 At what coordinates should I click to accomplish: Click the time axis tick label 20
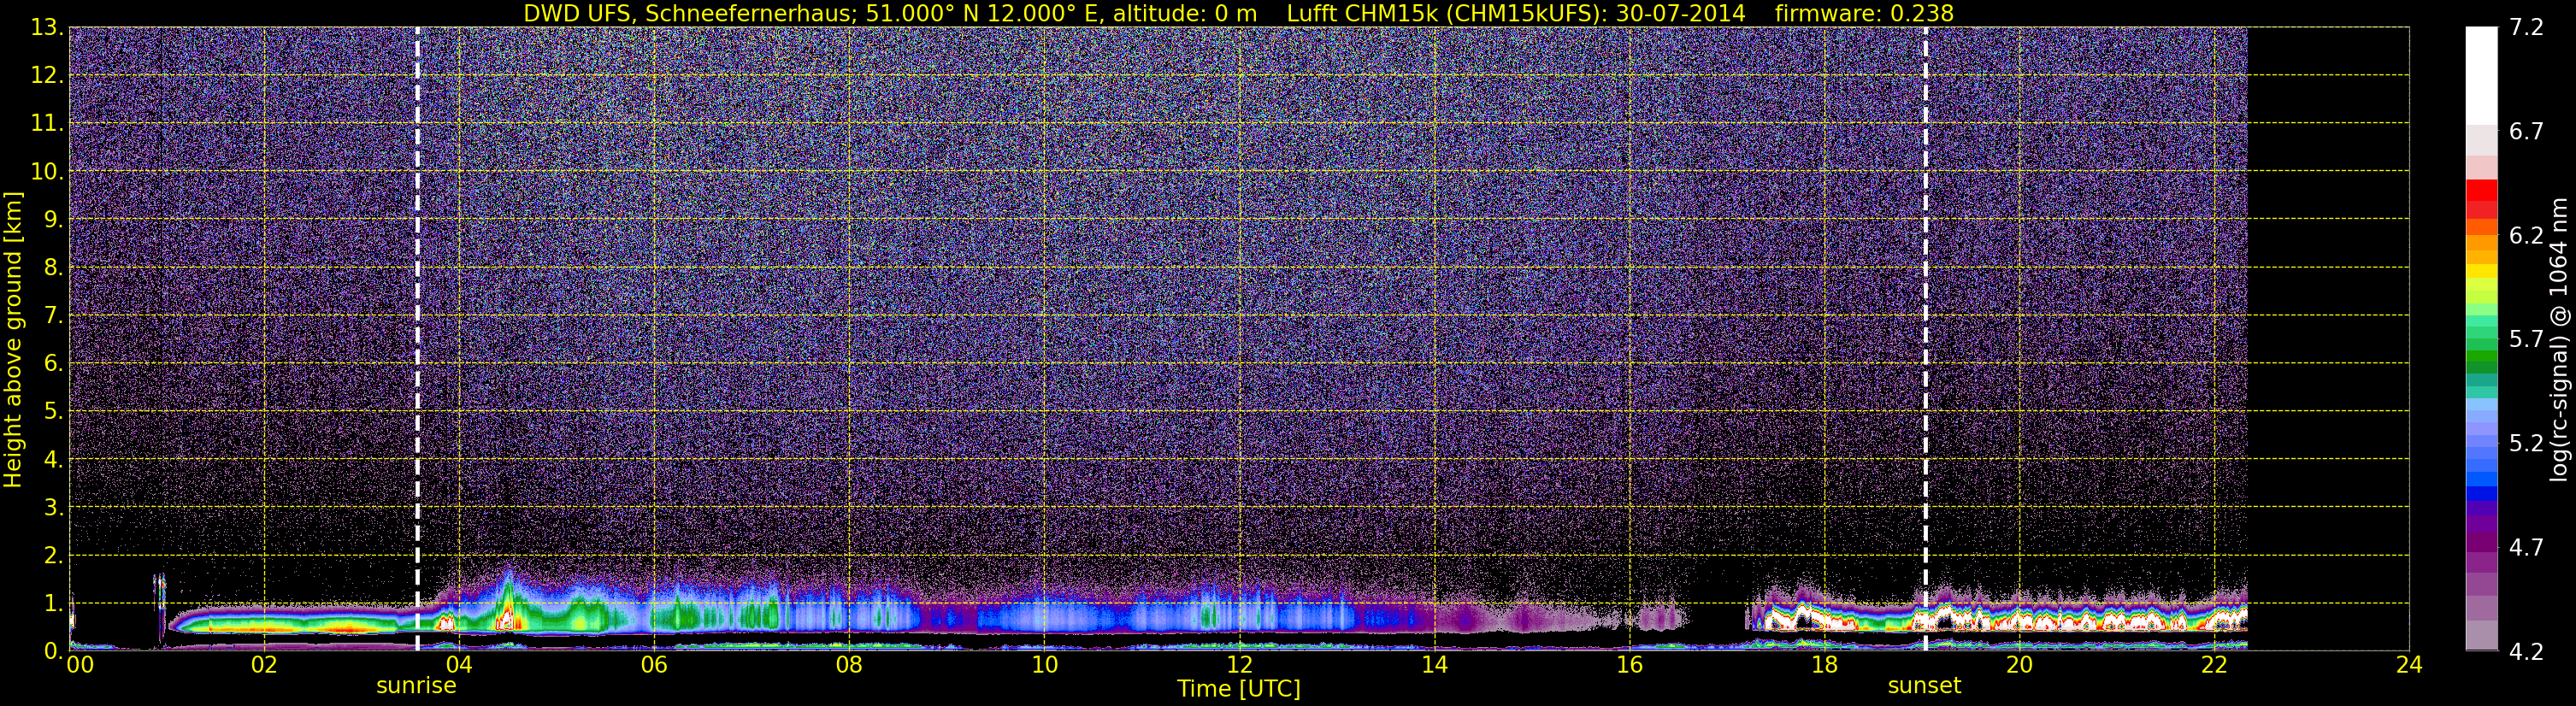[x=2019, y=665]
